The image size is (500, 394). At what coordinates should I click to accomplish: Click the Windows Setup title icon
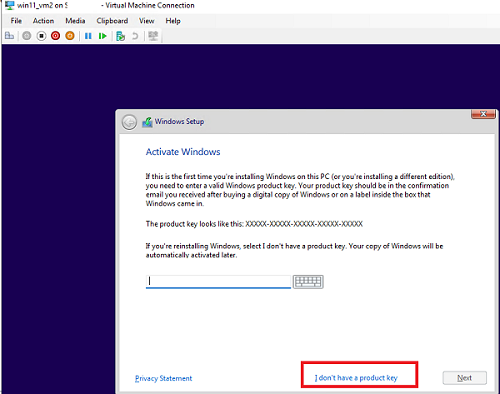click(147, 122)
